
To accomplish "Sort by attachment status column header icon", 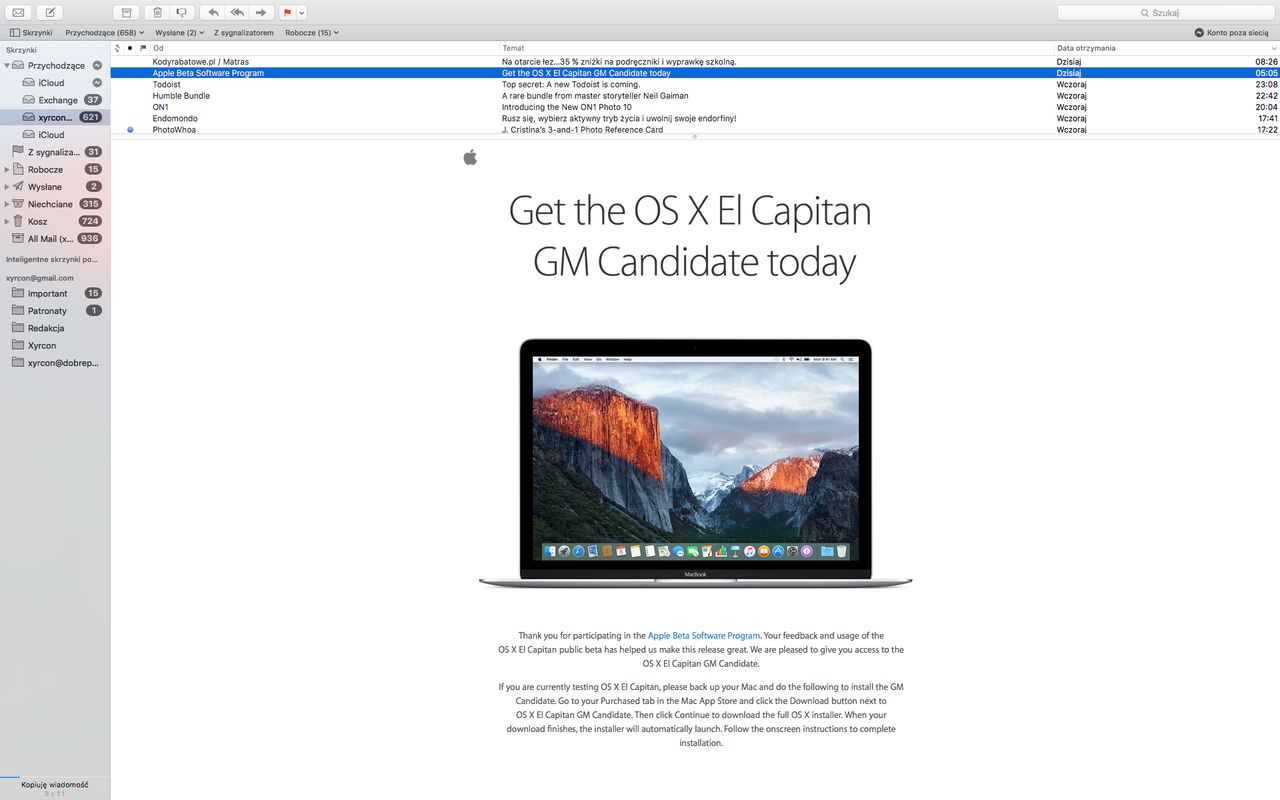I will pyautogui.click(x=117, y=48).
